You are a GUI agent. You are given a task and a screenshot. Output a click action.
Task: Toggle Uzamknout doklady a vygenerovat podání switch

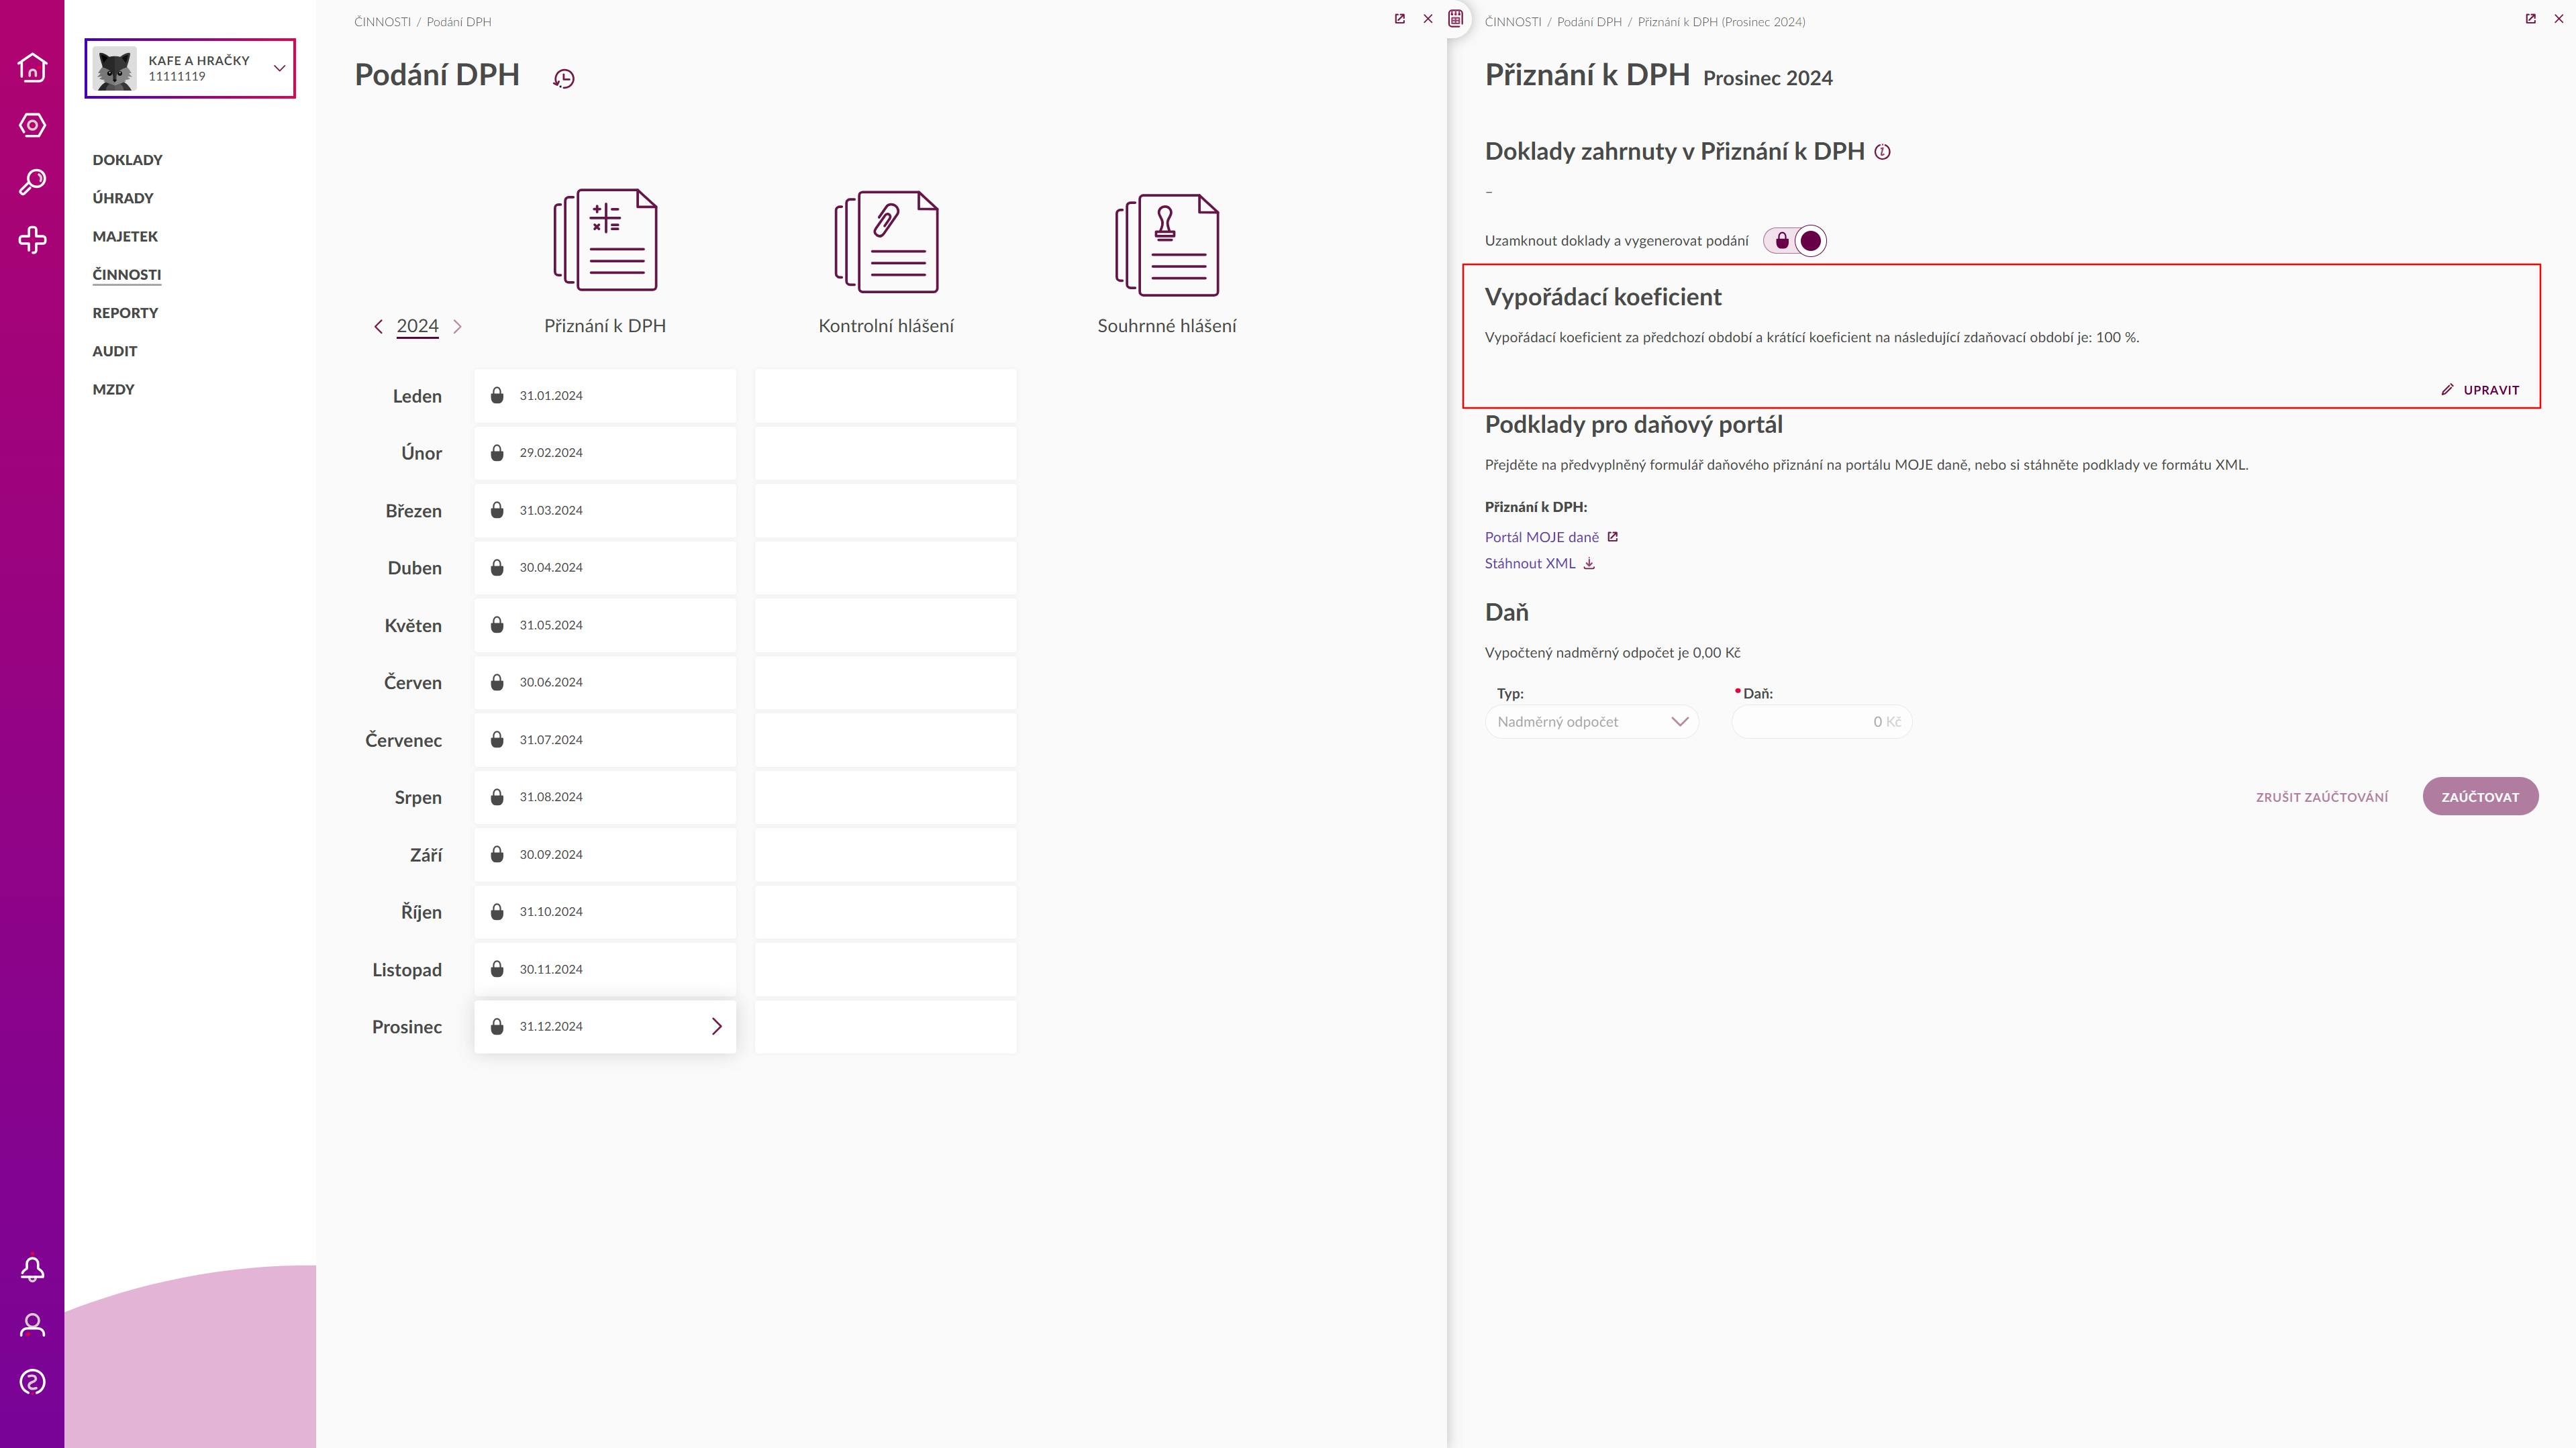(x=1795, y=241)
